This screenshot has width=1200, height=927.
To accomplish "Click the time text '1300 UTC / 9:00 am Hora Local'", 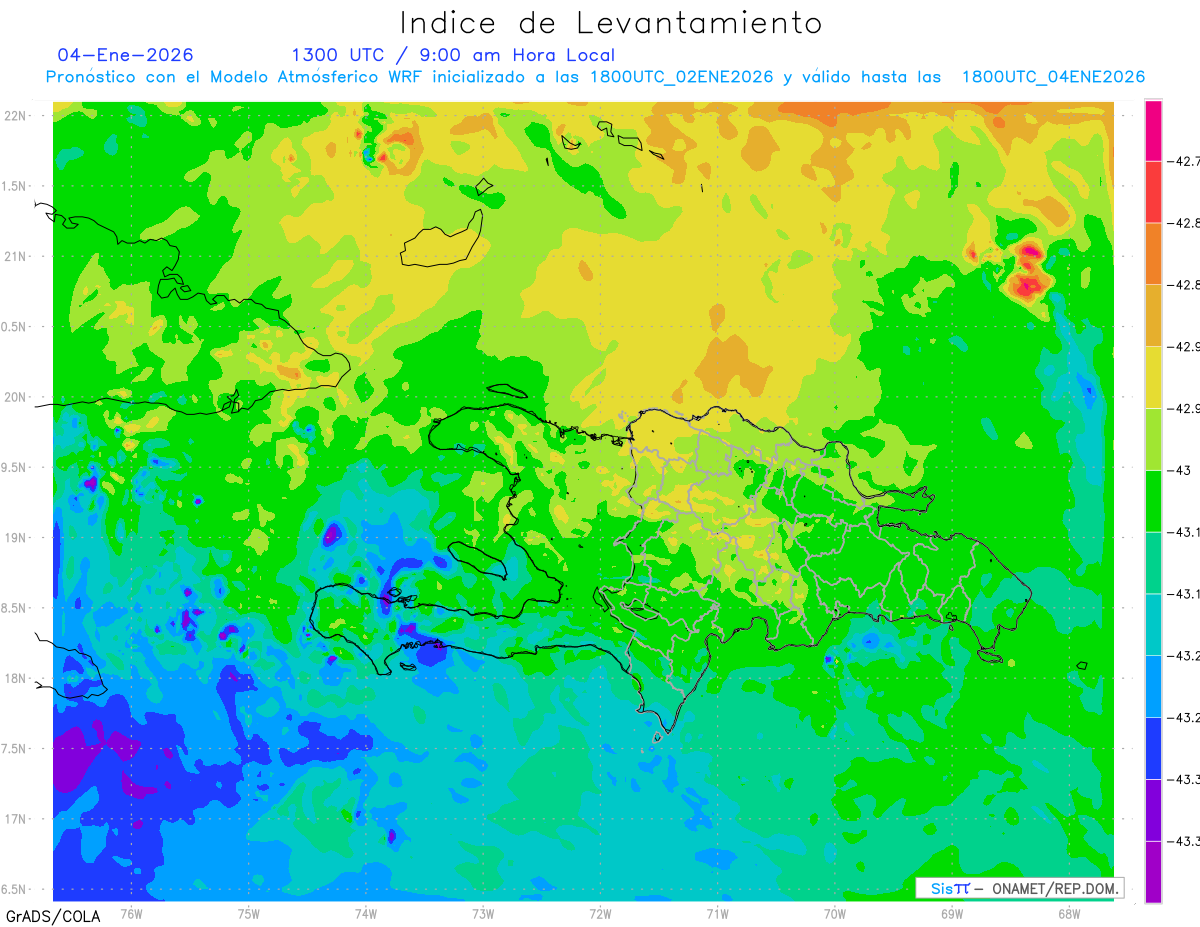I will click(x=453, y=55).
